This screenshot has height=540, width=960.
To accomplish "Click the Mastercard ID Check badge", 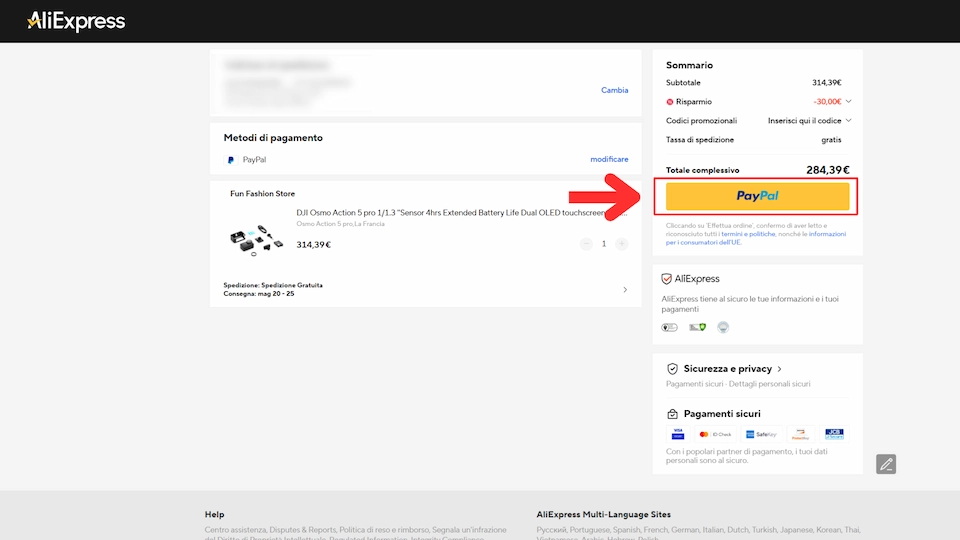I will [715, 434].
